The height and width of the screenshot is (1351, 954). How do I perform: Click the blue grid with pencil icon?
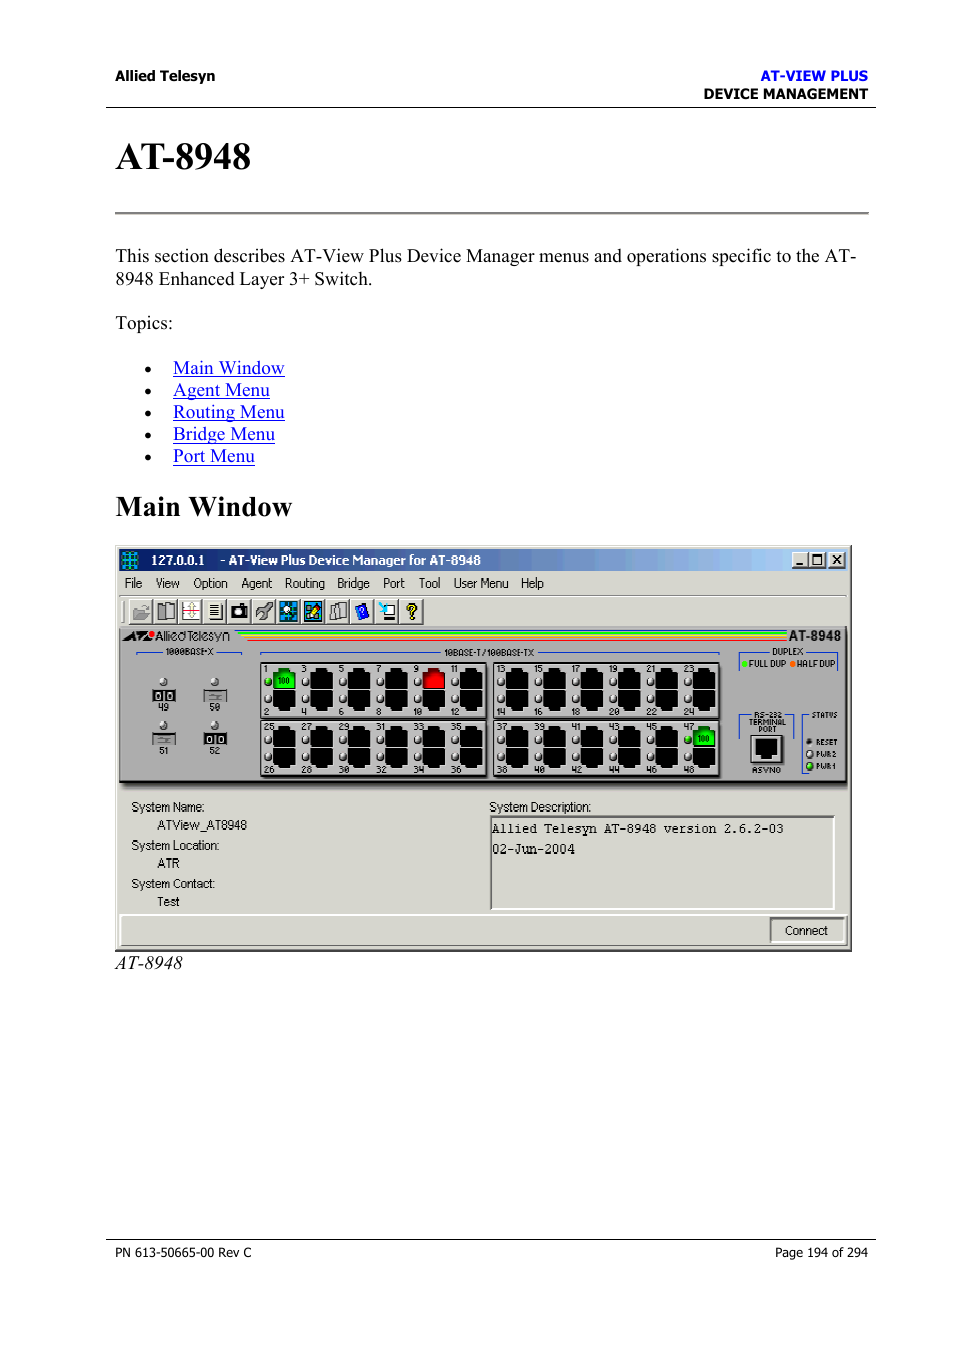click(x=313, y=611)
